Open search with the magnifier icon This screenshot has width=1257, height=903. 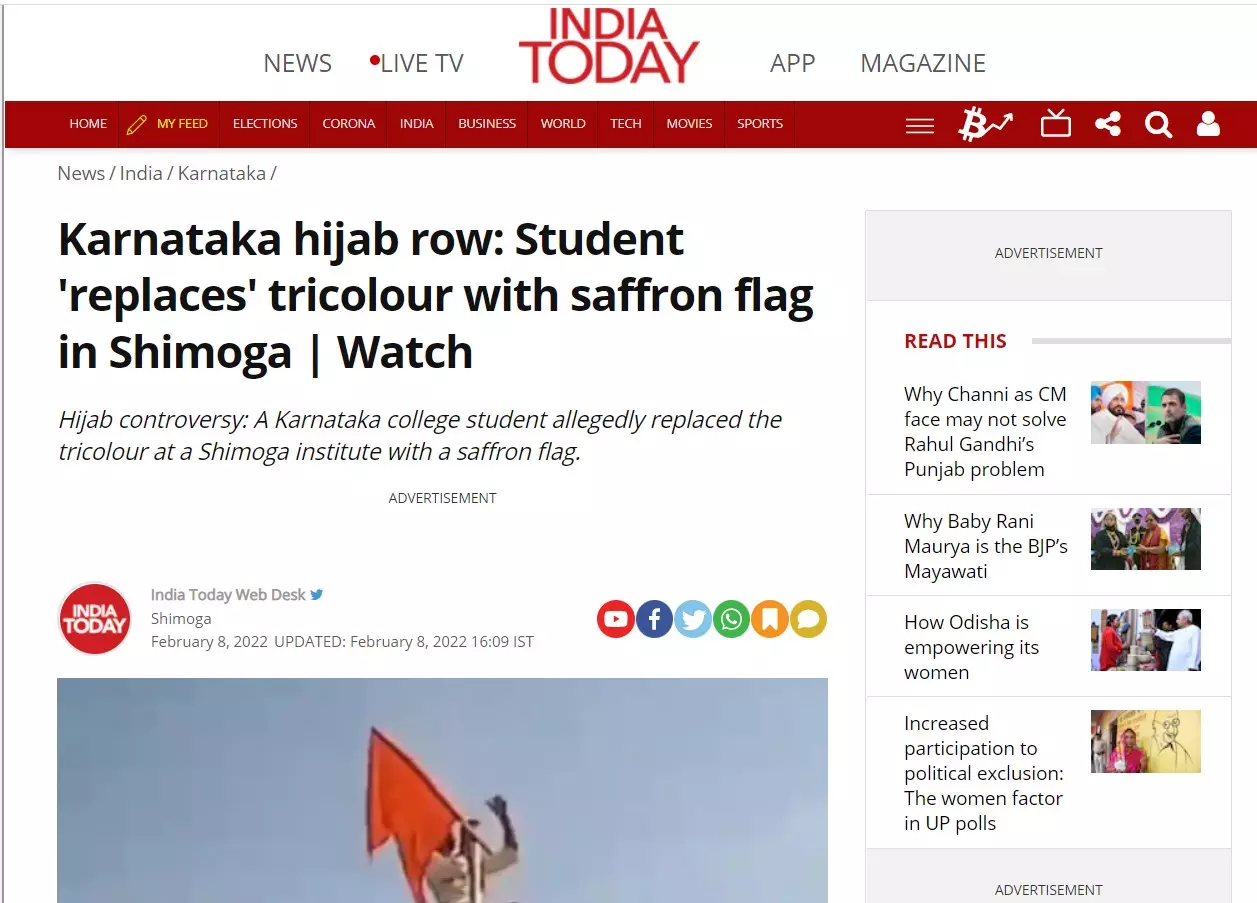(1158, 124)
